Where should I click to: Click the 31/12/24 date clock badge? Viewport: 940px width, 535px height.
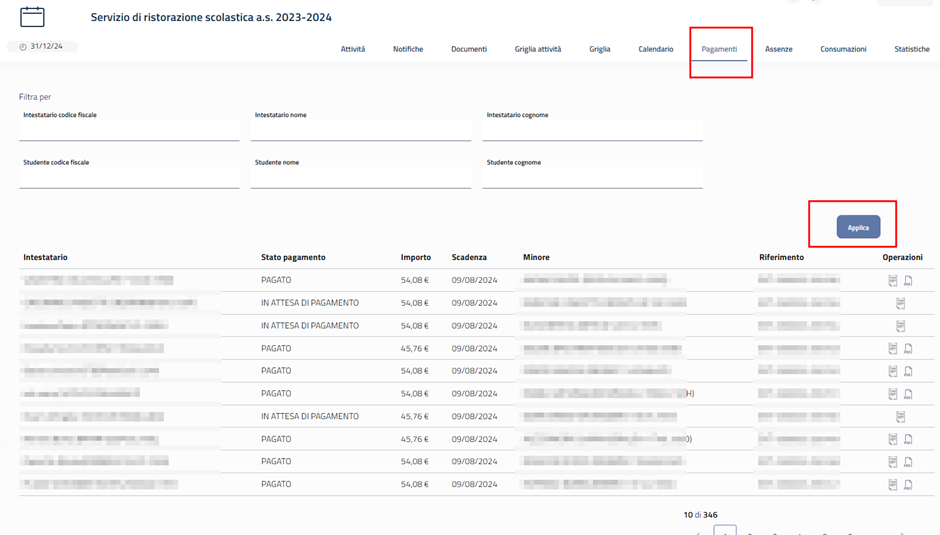[x=42, y=47]
